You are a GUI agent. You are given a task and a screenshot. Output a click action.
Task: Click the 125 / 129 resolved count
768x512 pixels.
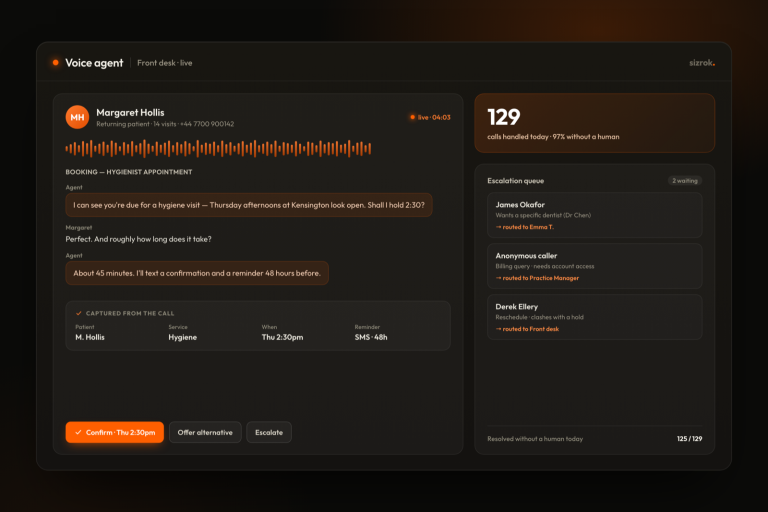click(690, 439)
